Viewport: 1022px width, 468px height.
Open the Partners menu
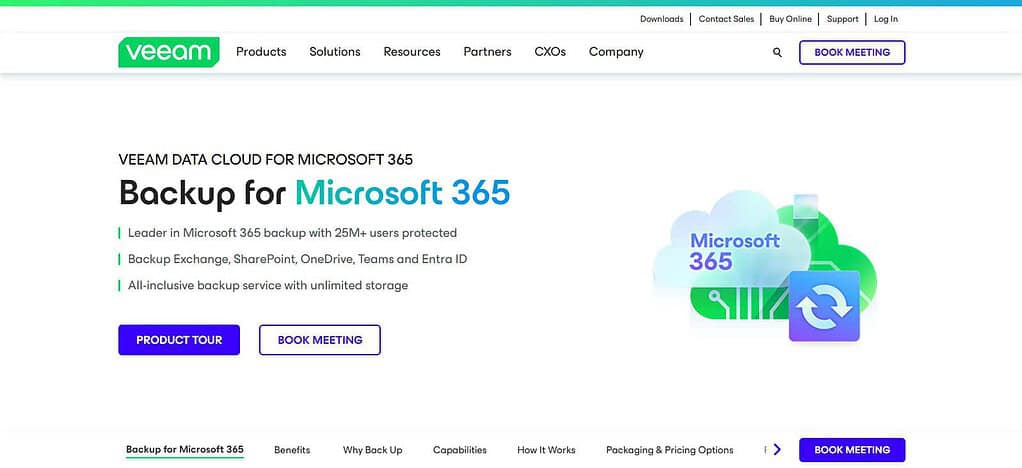click(488, 52)
